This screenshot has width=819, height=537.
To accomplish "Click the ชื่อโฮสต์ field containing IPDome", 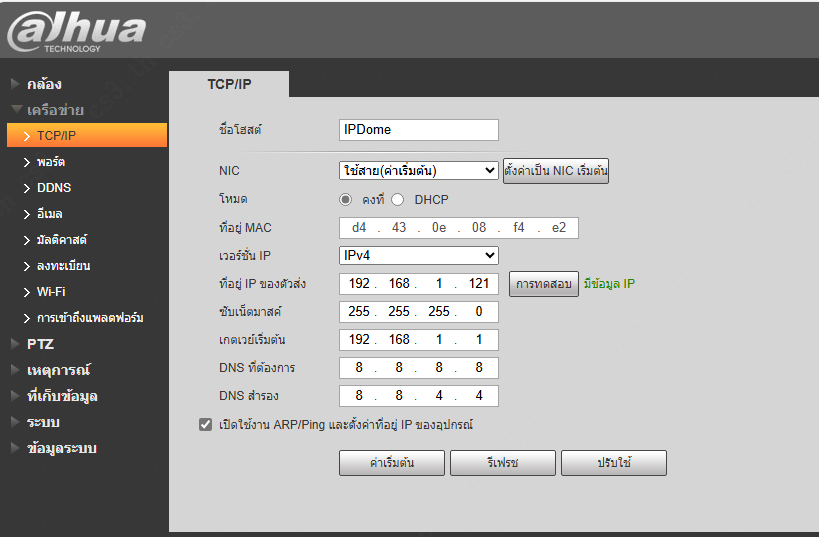I will [418, 130].
